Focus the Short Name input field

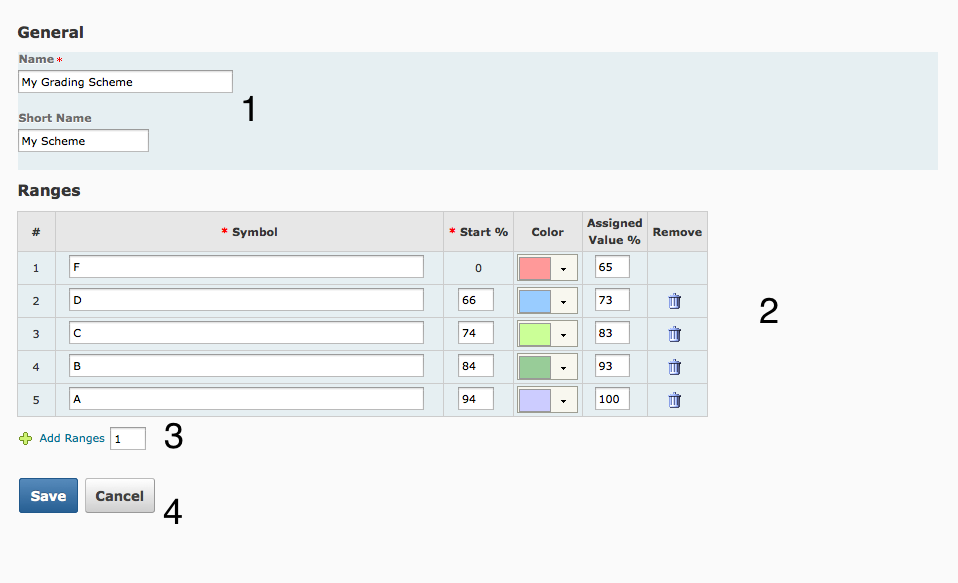coord(83,141)
